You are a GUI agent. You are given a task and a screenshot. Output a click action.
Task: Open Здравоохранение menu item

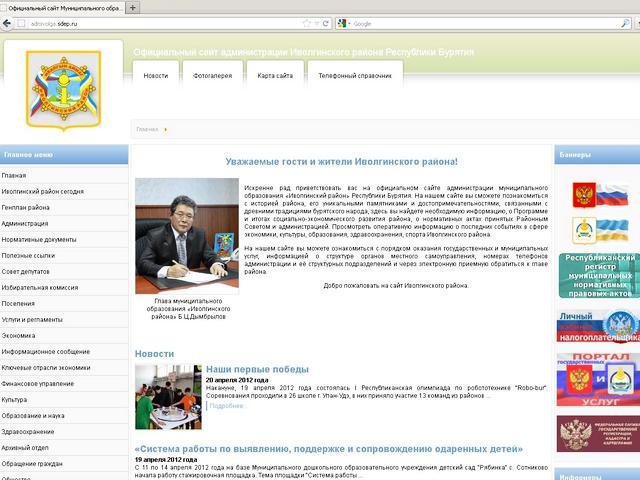pyautogui.click(x=64, y=431)
